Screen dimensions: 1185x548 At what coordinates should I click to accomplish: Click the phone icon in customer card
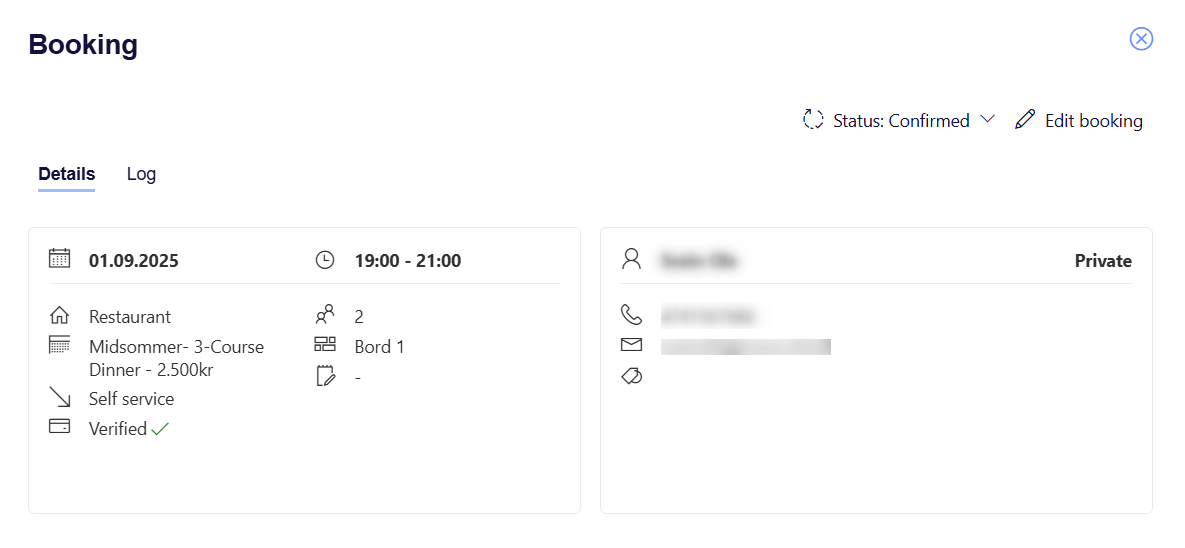pos(631,316)
